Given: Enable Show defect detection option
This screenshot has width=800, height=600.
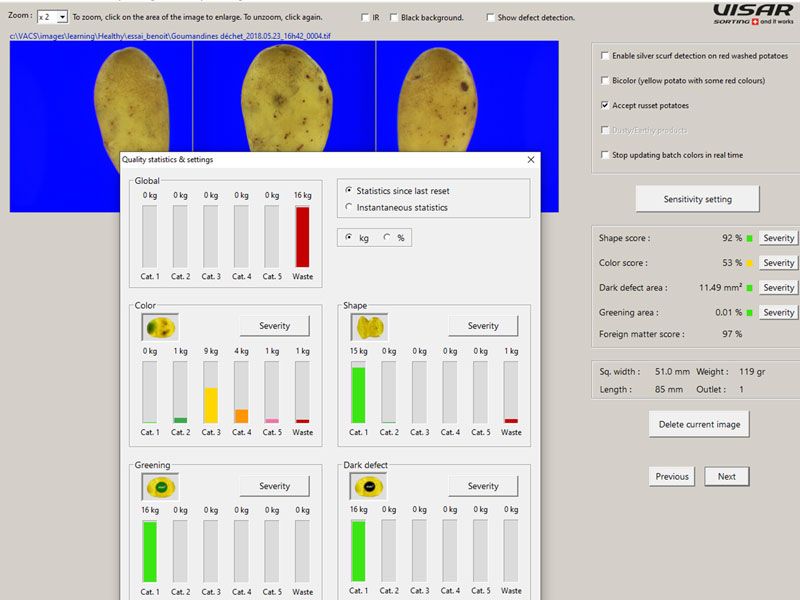Looking at the screenshot, I should coord(491,18).
